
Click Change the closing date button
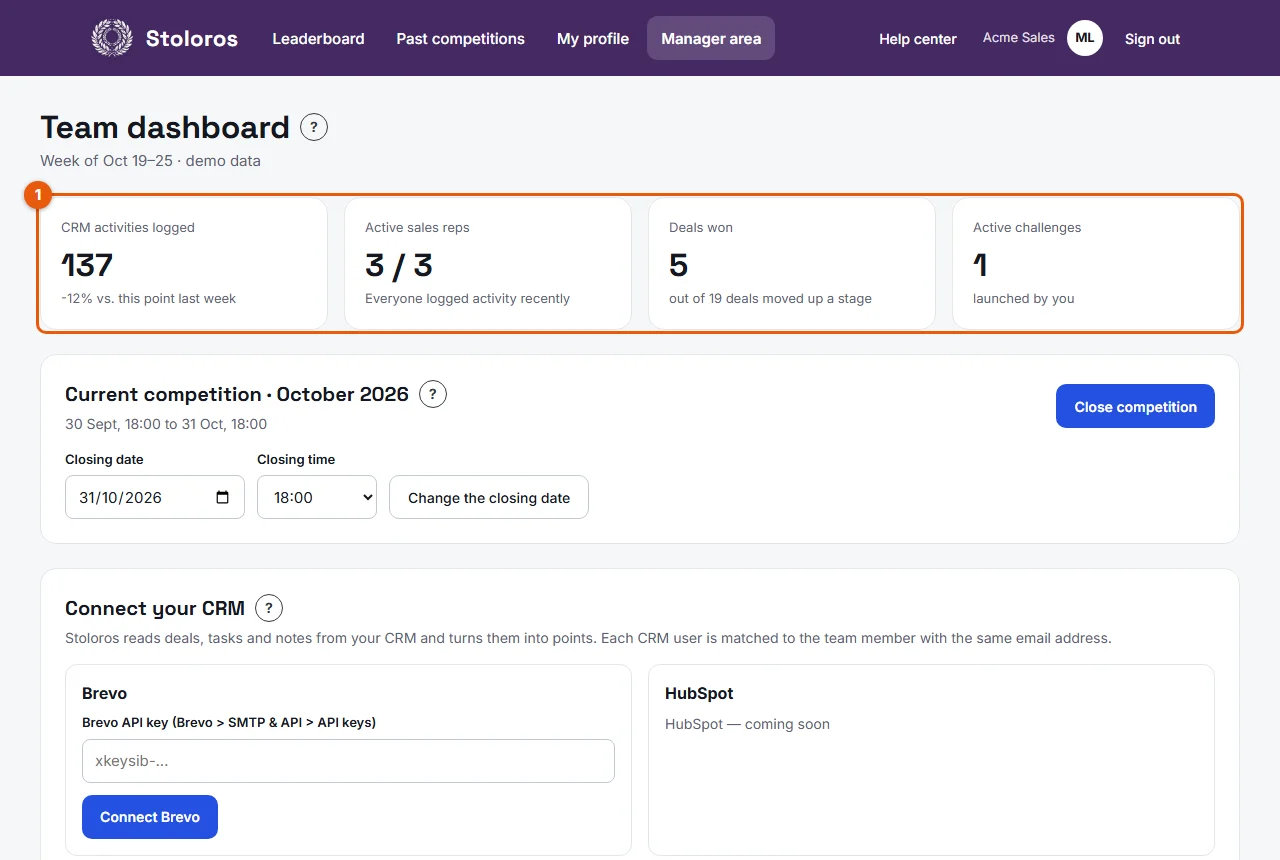(x=489, y=497)
